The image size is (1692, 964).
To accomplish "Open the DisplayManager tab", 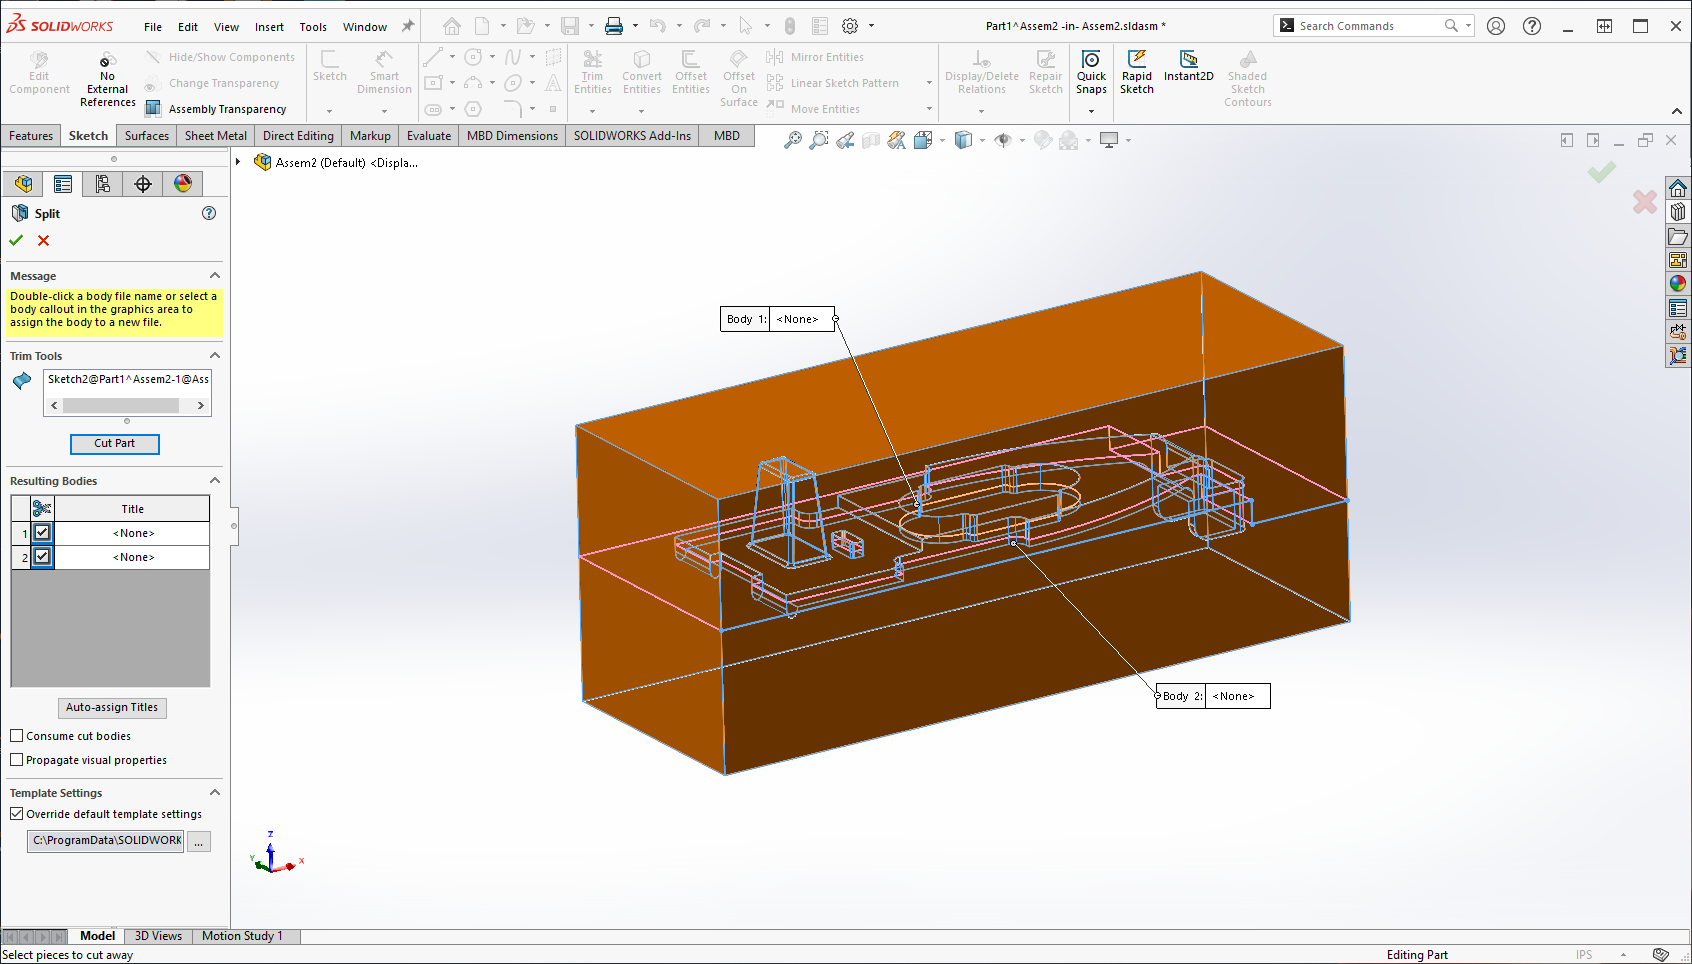I will 183,184.
